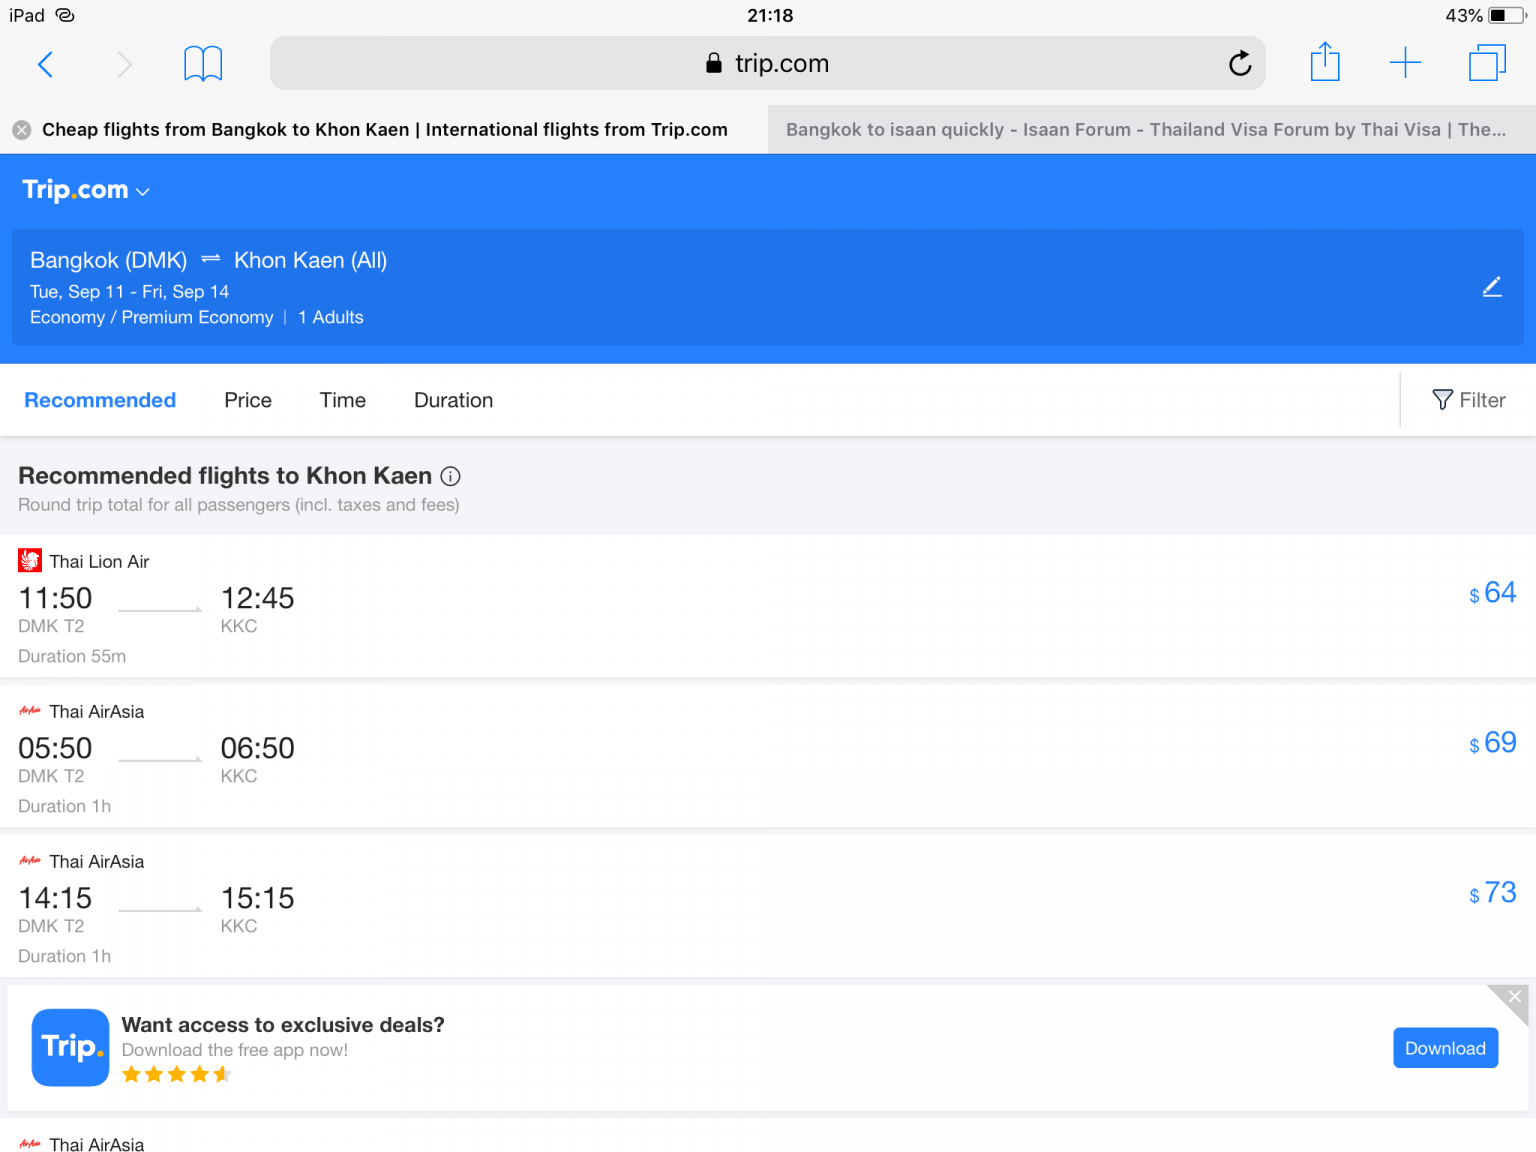The width and height of the screenshot is (1536, 1152).
Task: Sort flights by Duration
Action: 454,400
